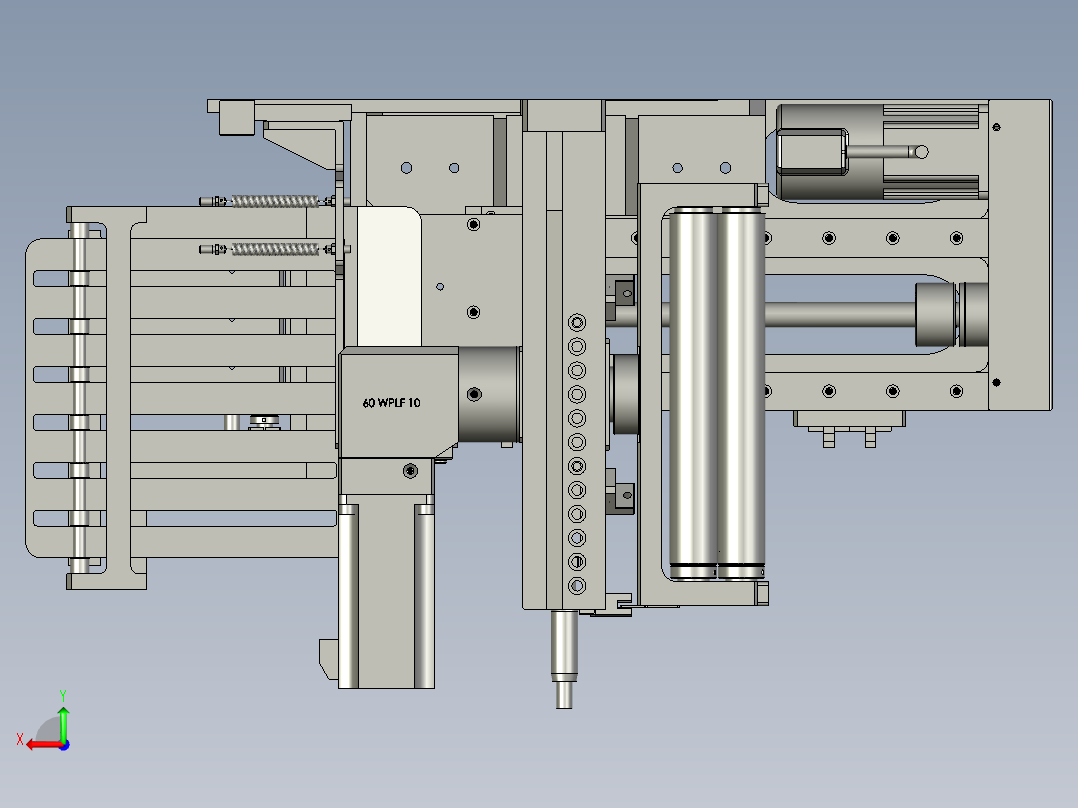Click the shaft protruding below the vertical column
The image size is (1078, 808).
564,659
